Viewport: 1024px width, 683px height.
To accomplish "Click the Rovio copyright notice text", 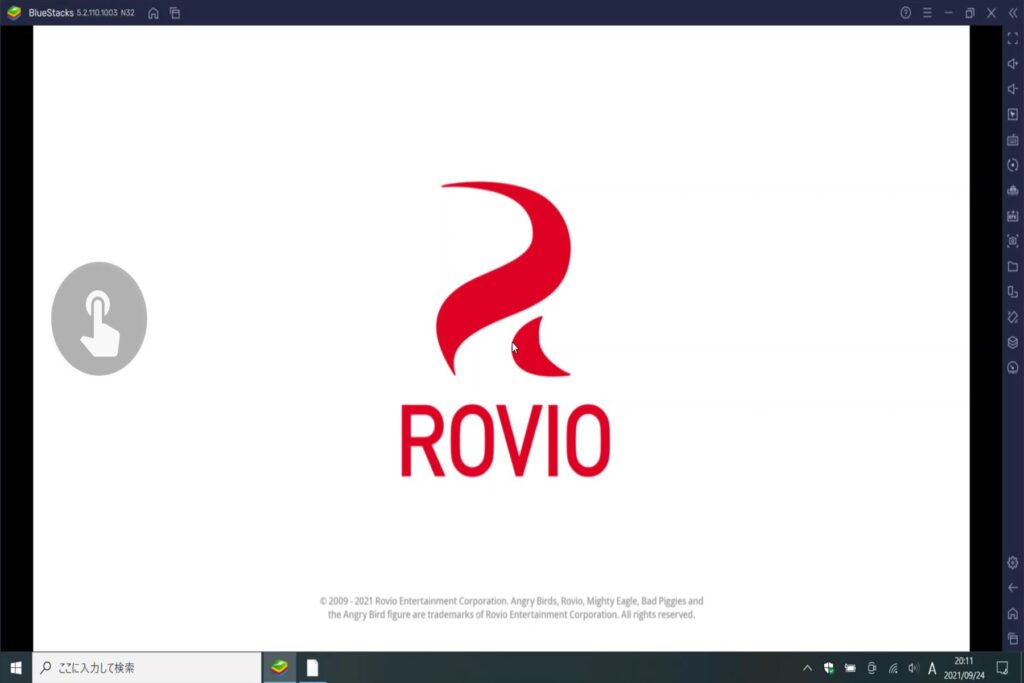I will (x=511, y=607).
